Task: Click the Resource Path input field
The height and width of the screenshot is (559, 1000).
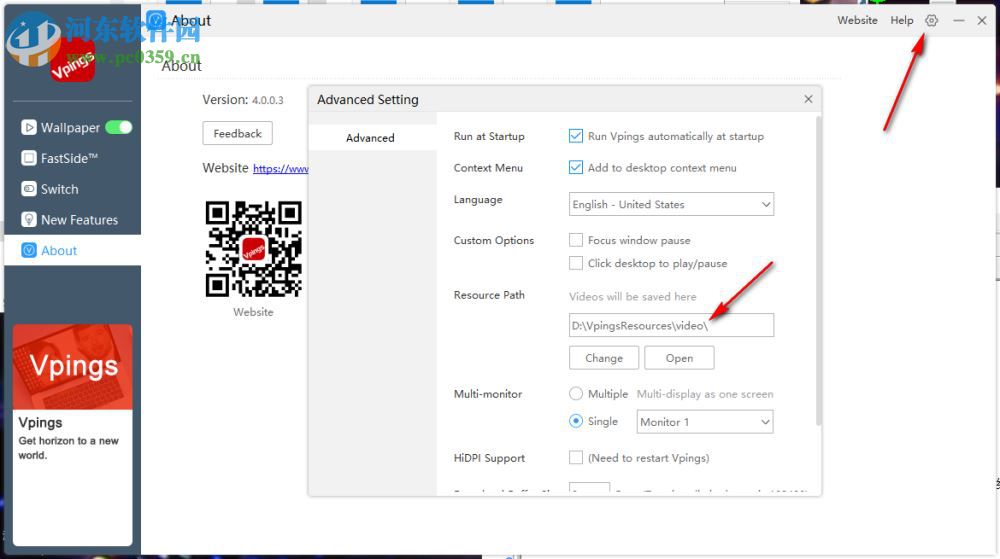Action: tap(671, 325)
